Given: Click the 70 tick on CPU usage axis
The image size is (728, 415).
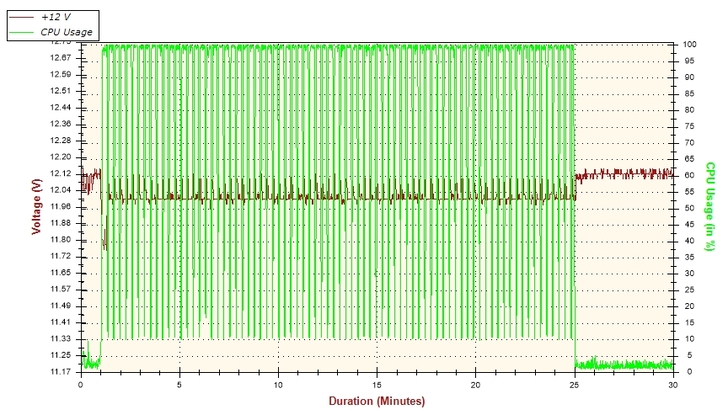Looking at the screenshot, I should coord(689,143).
